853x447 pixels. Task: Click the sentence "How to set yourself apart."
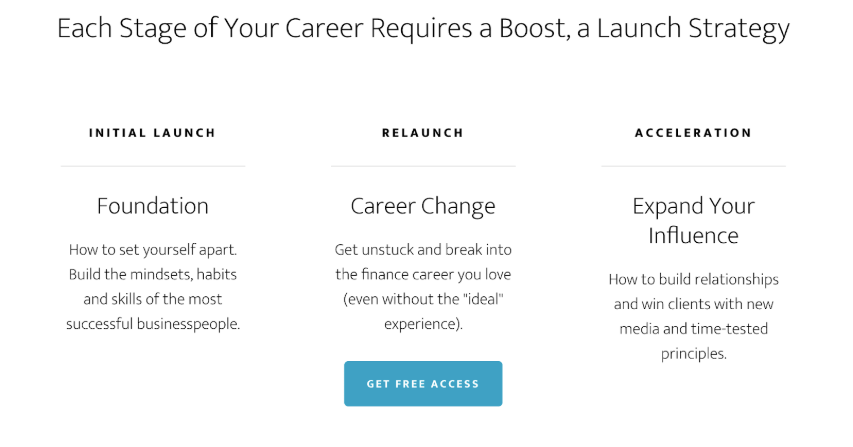[x=153, y=249]
